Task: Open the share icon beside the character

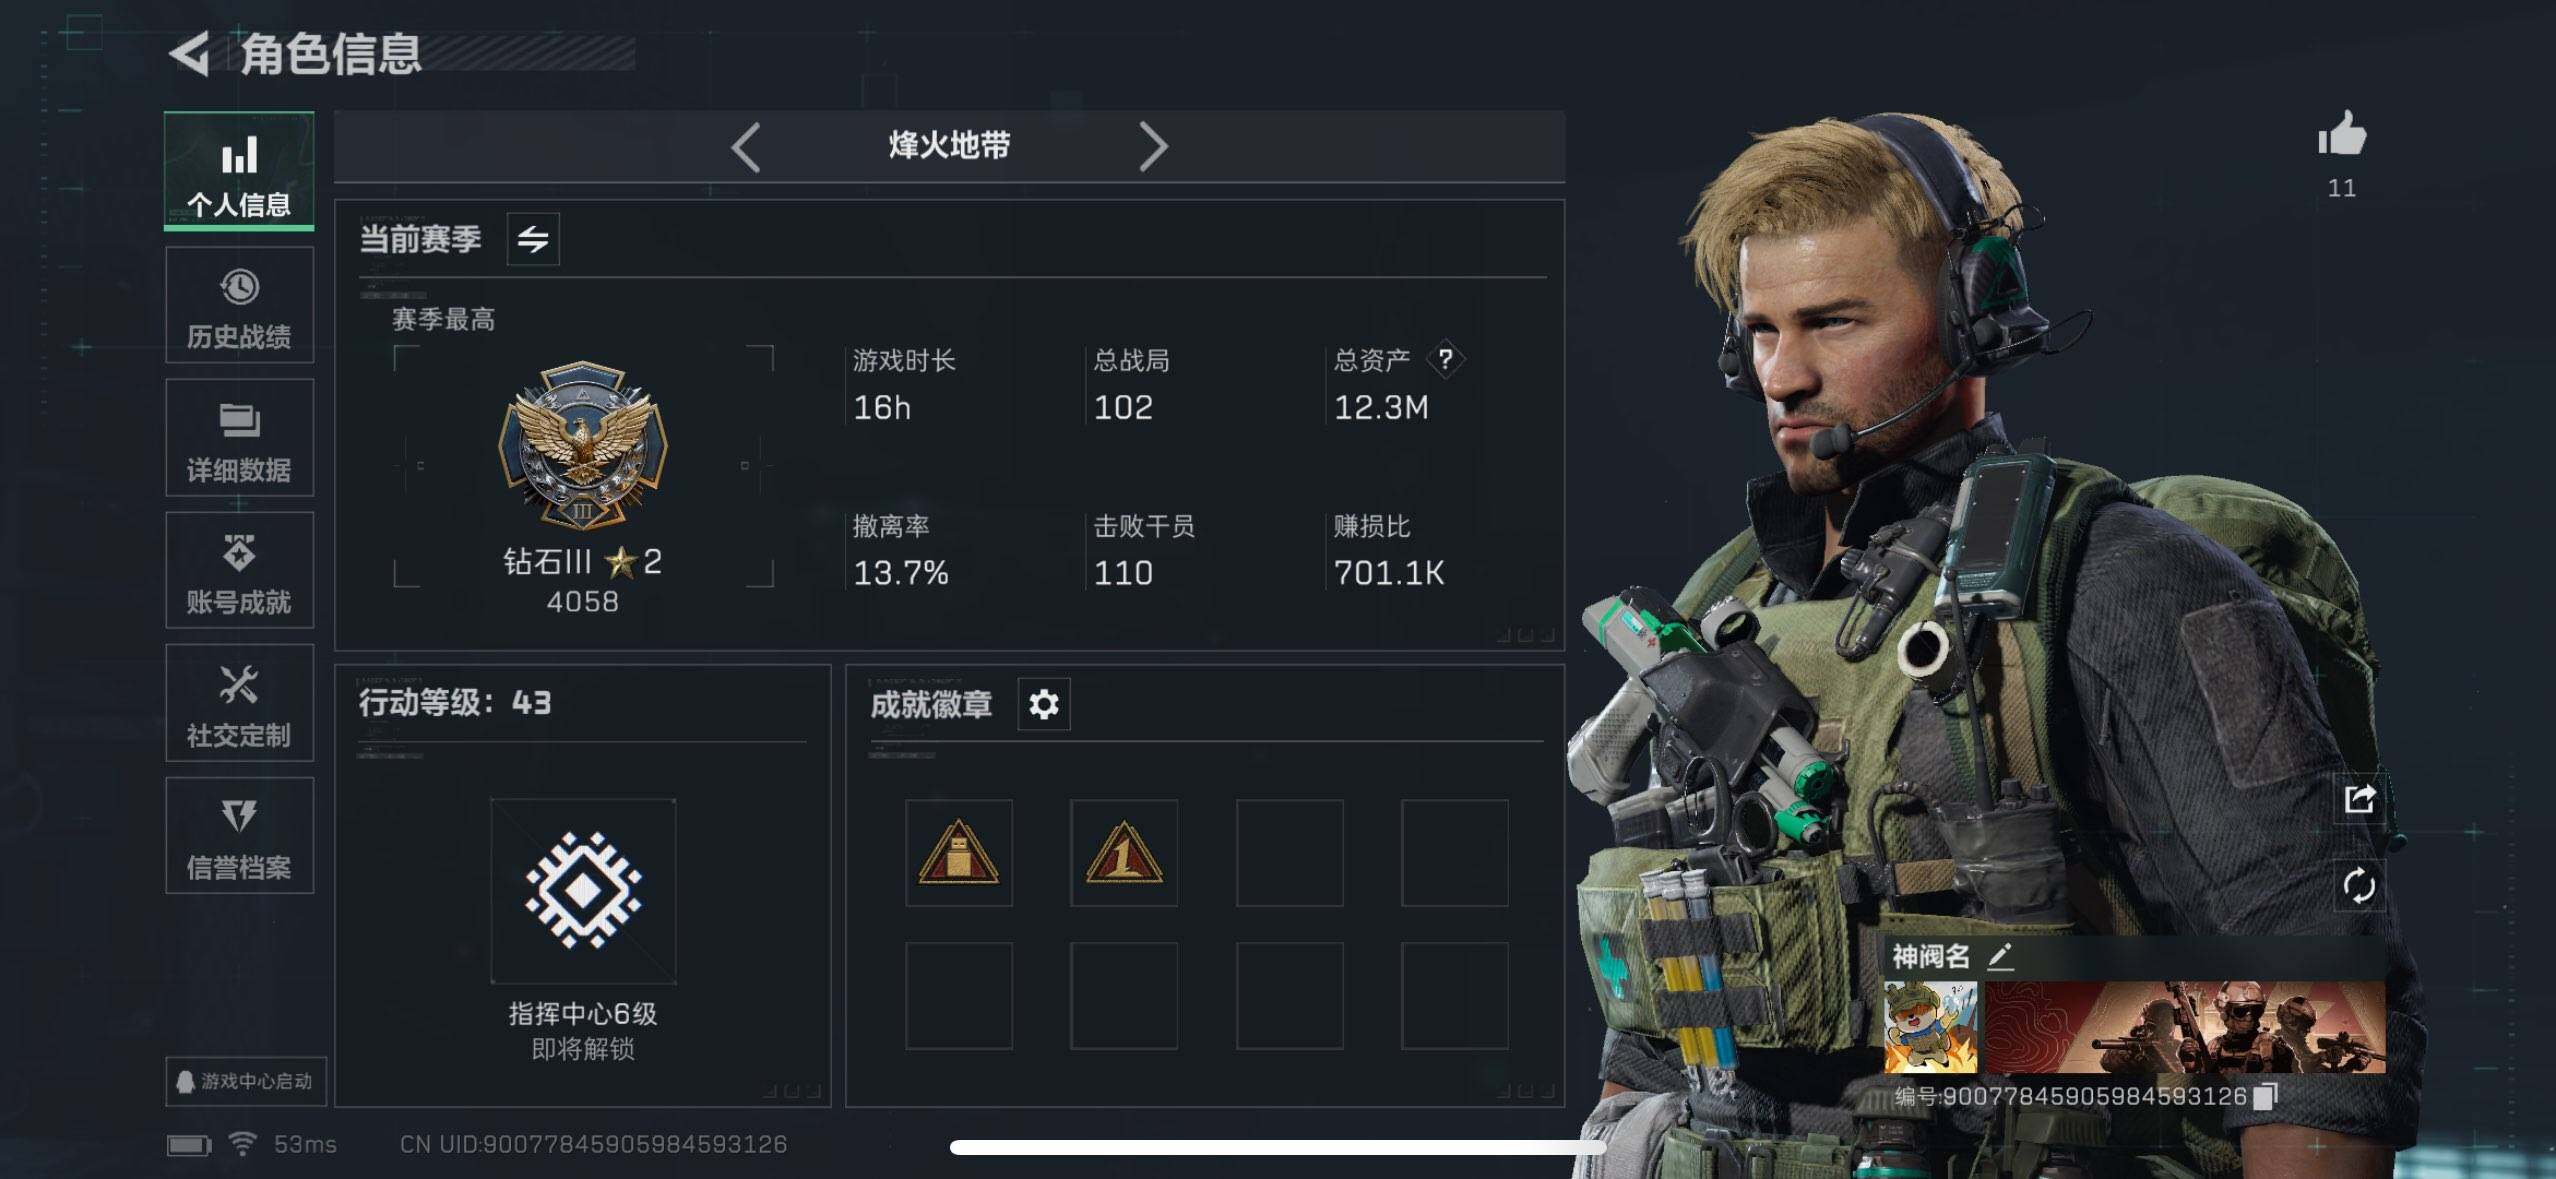Action: 2359,798
